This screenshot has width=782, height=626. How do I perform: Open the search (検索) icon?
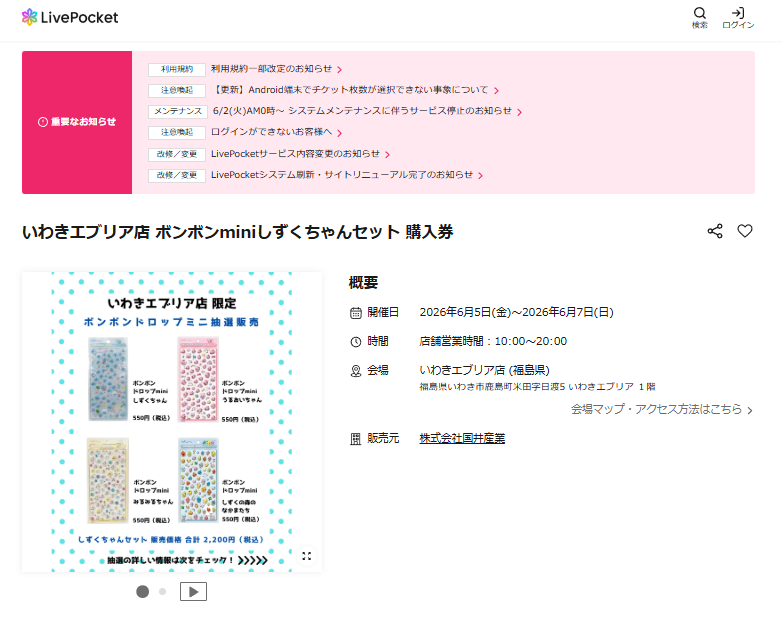(700, 18)
